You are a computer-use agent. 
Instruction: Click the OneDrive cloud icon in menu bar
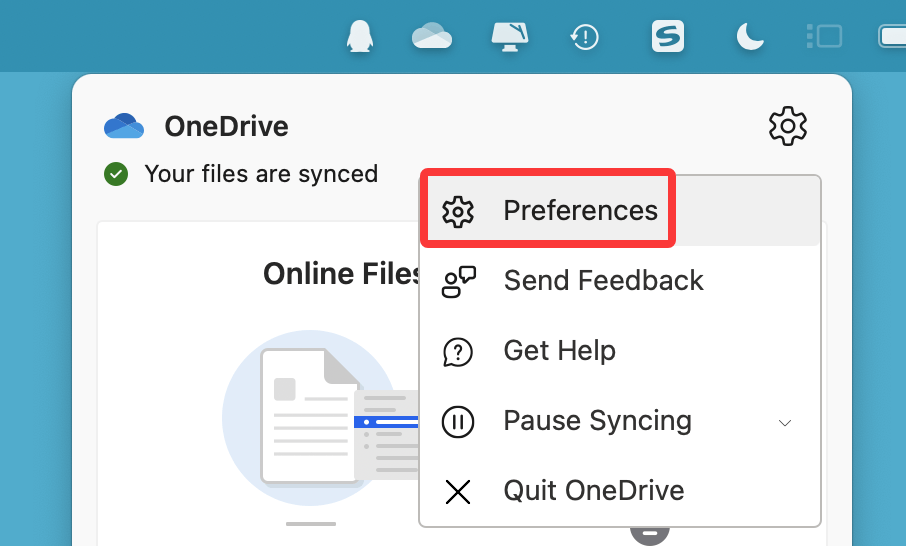tap(432, 36)
